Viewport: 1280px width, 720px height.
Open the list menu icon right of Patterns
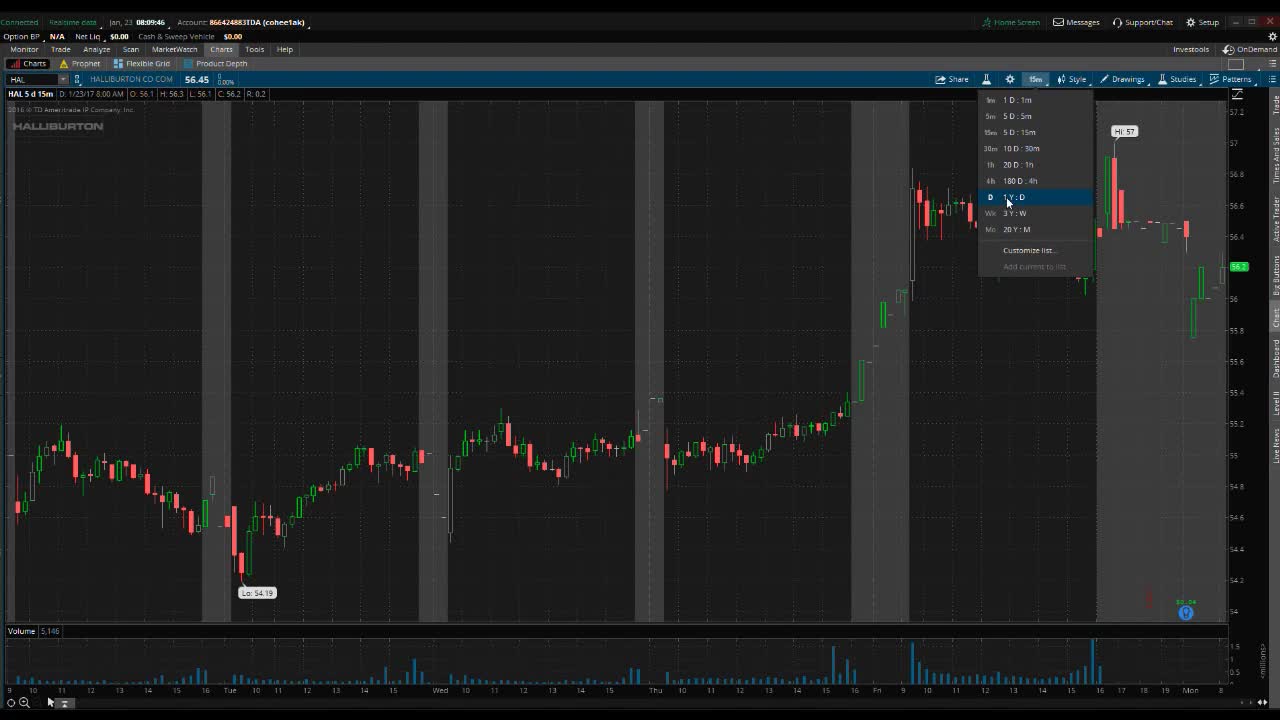(x=1272, y=79)
